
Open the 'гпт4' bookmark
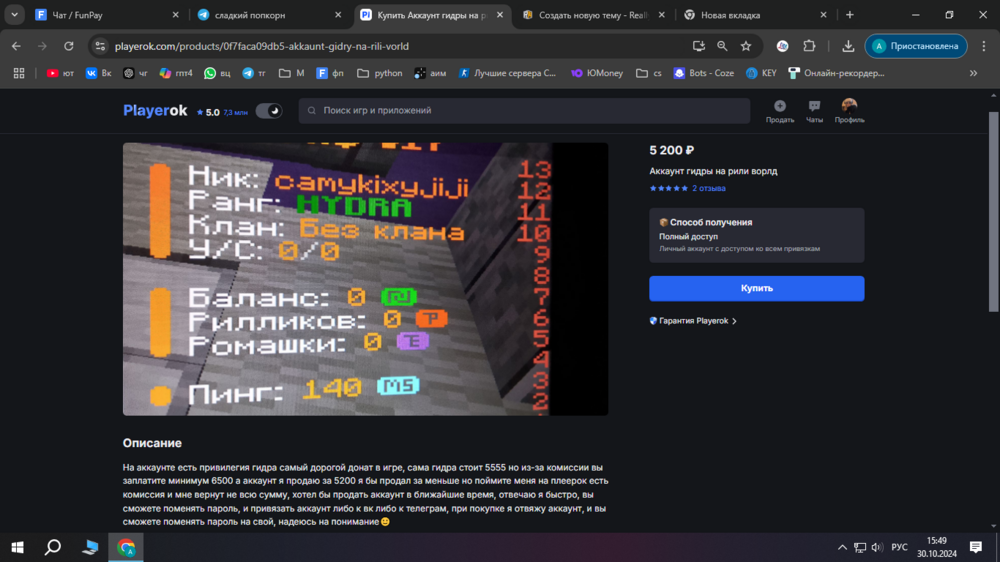coord(176,73)
